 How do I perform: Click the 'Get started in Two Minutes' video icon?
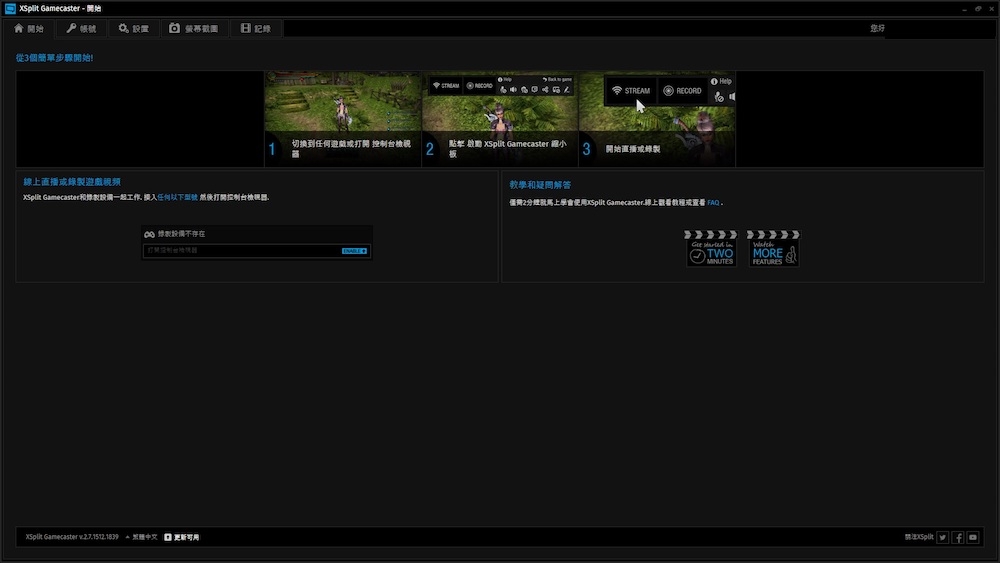point(711,248)
